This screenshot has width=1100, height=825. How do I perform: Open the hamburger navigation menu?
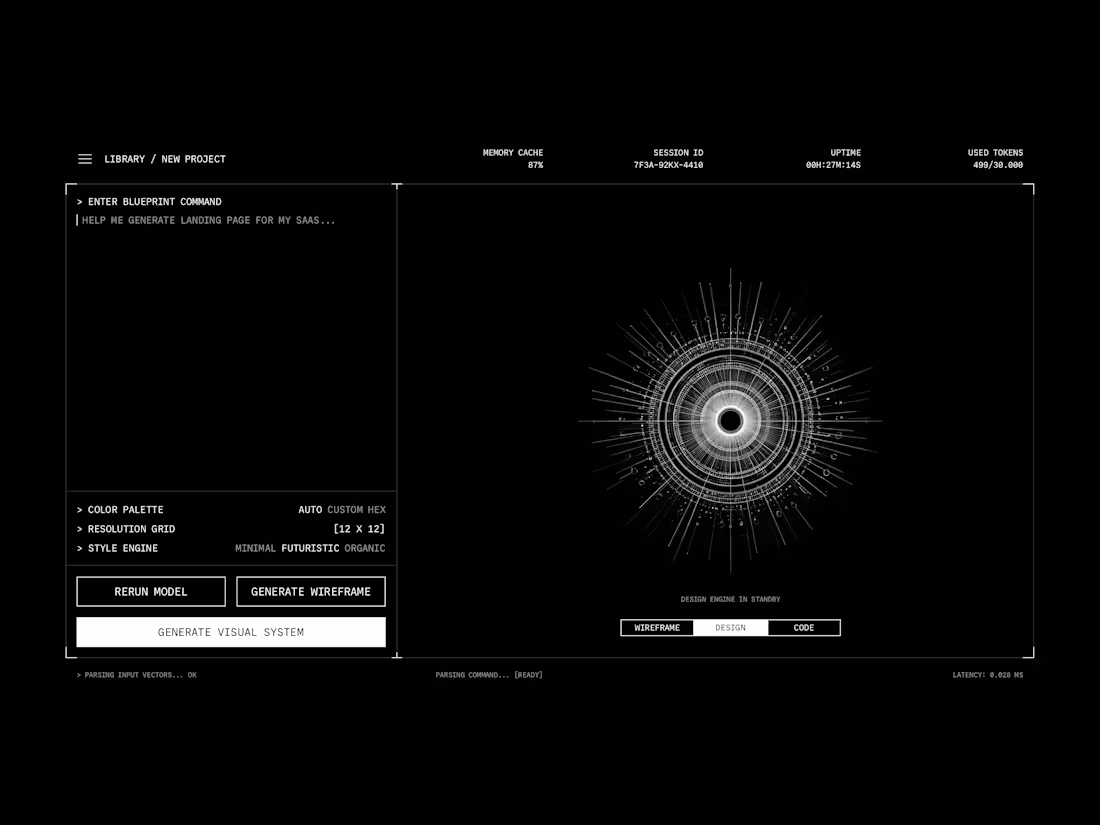pos(85,158)
